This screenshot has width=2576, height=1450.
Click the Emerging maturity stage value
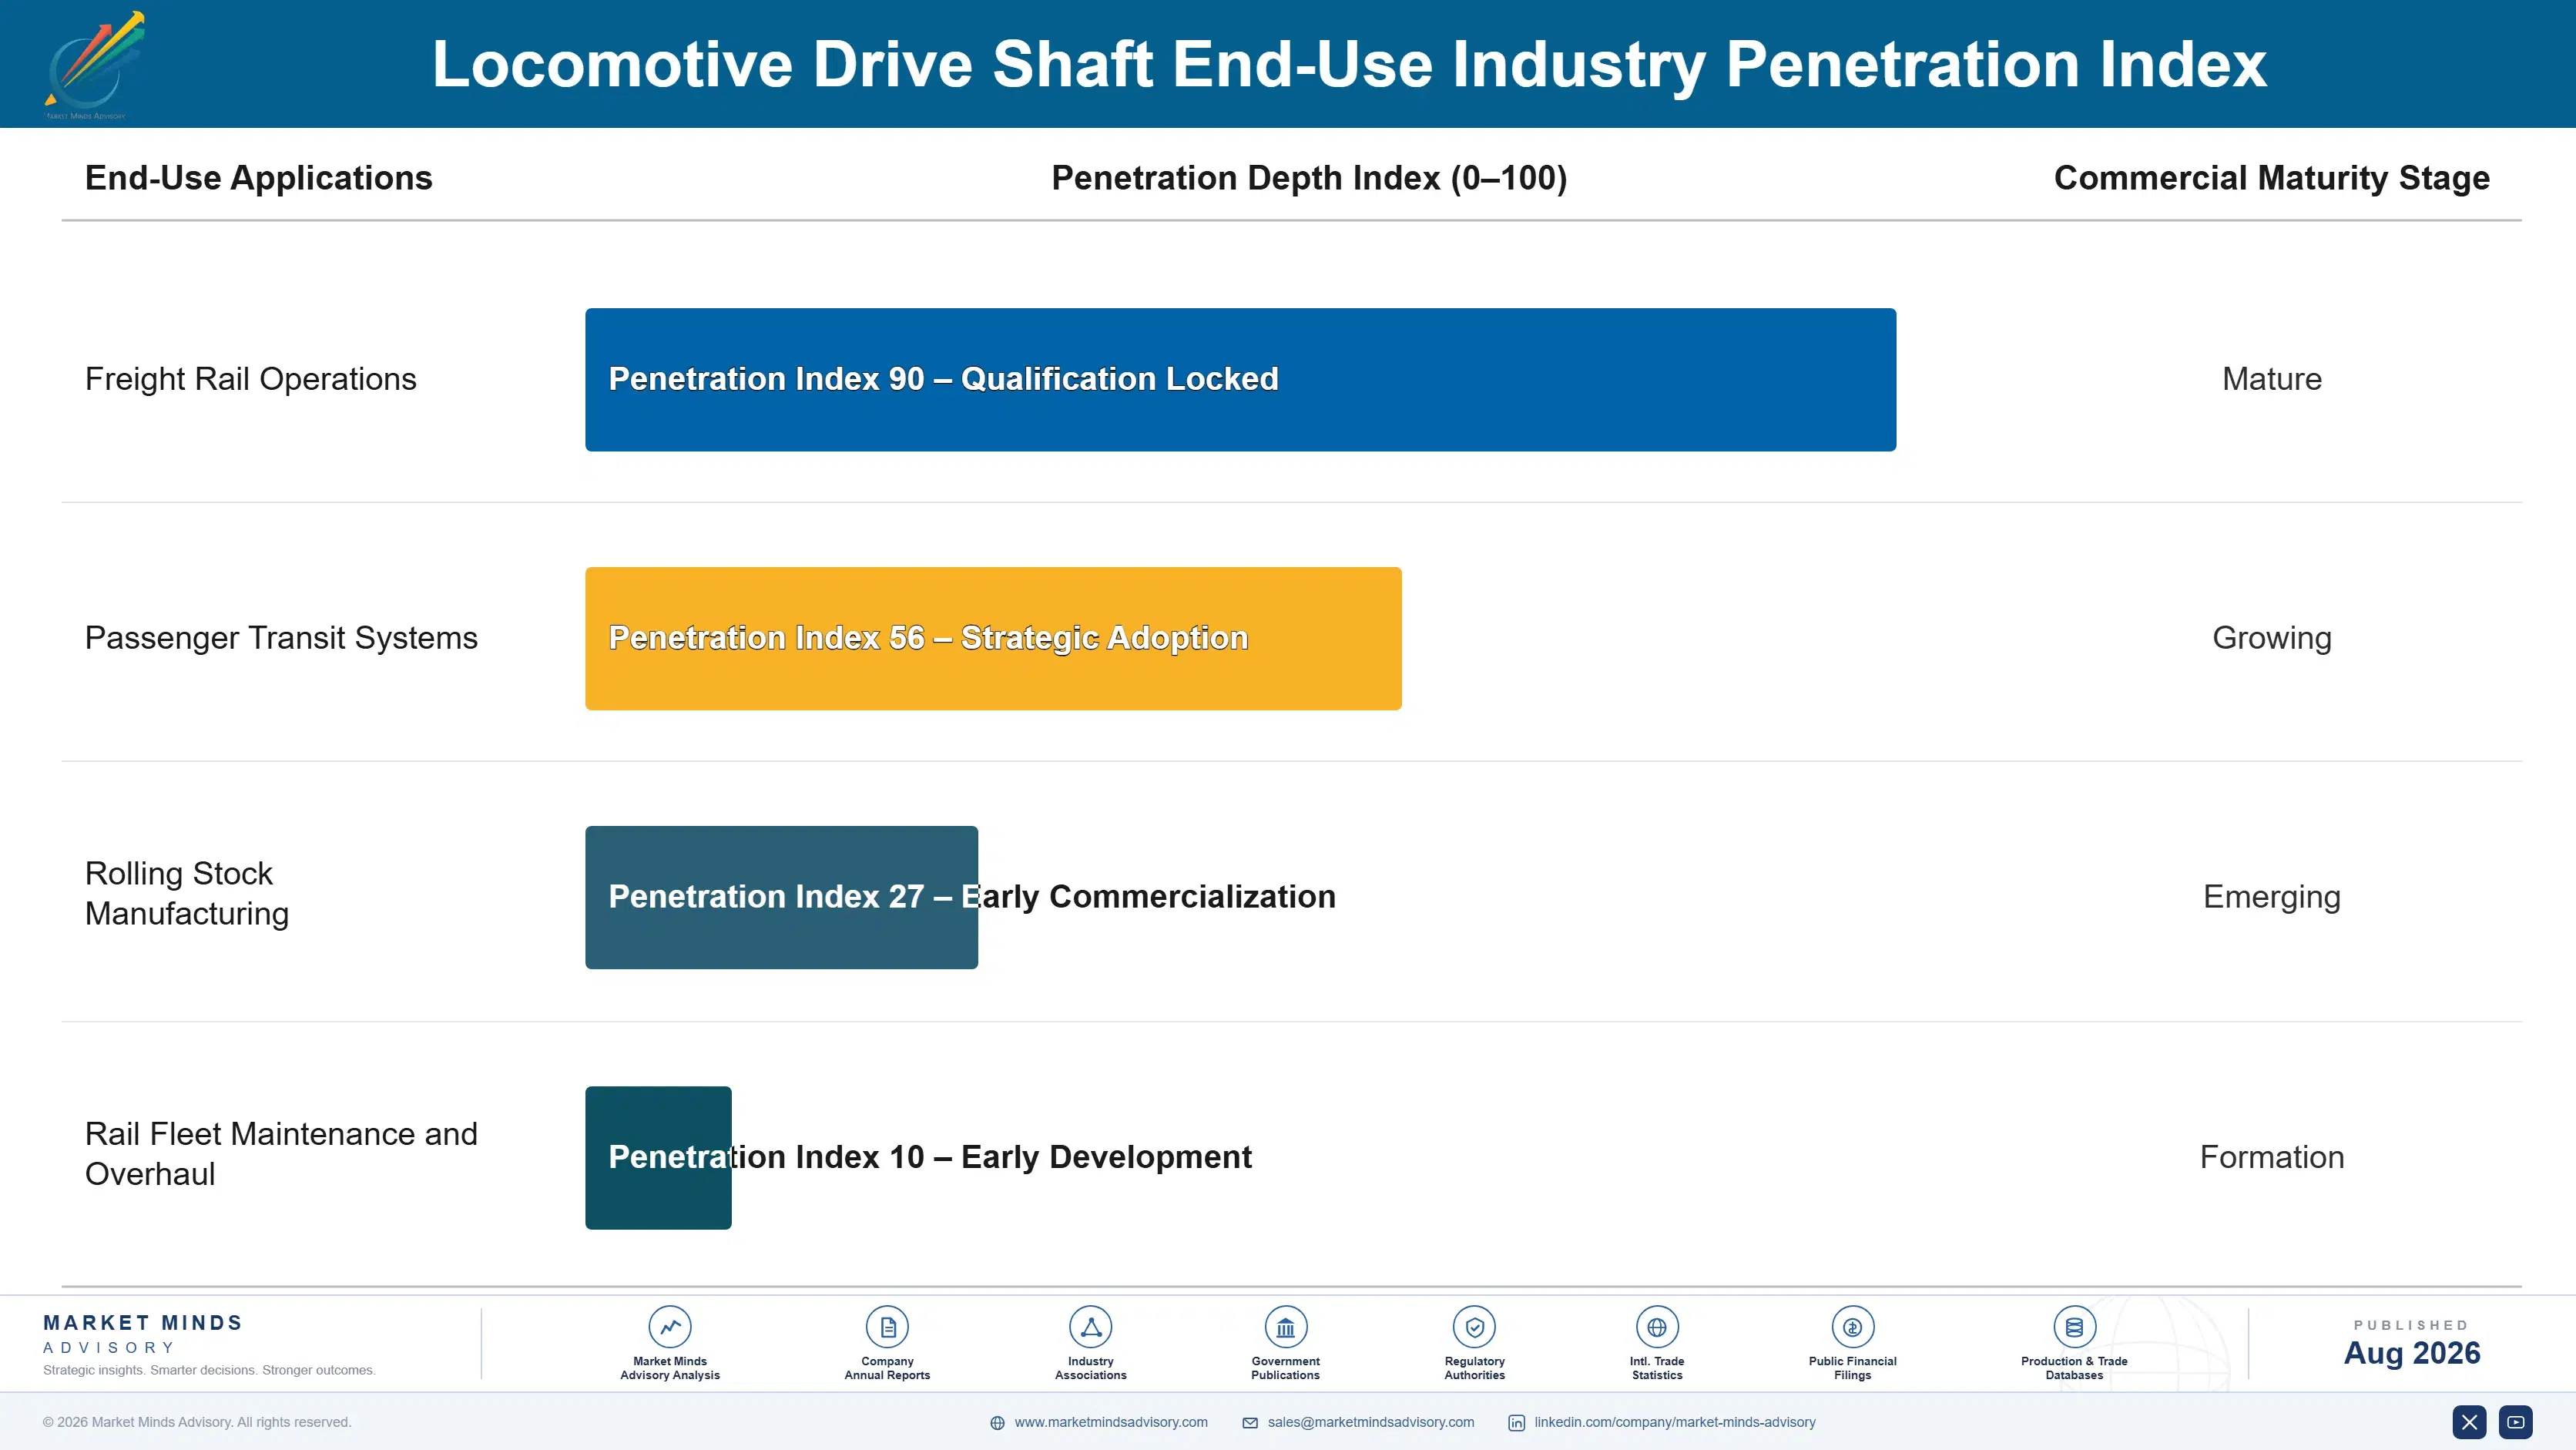2272,897
